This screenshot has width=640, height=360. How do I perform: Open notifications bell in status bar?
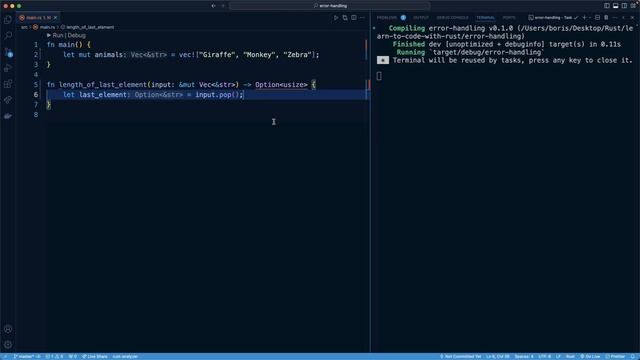coord(633,356)
